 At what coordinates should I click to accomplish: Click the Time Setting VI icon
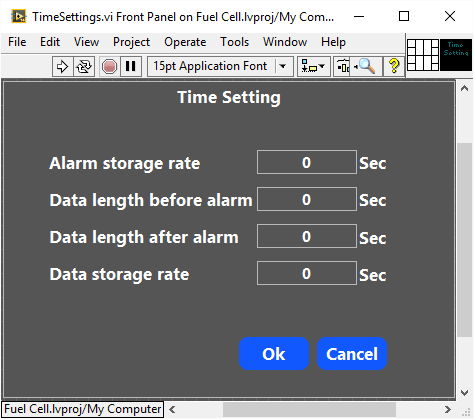coord(456,55)
